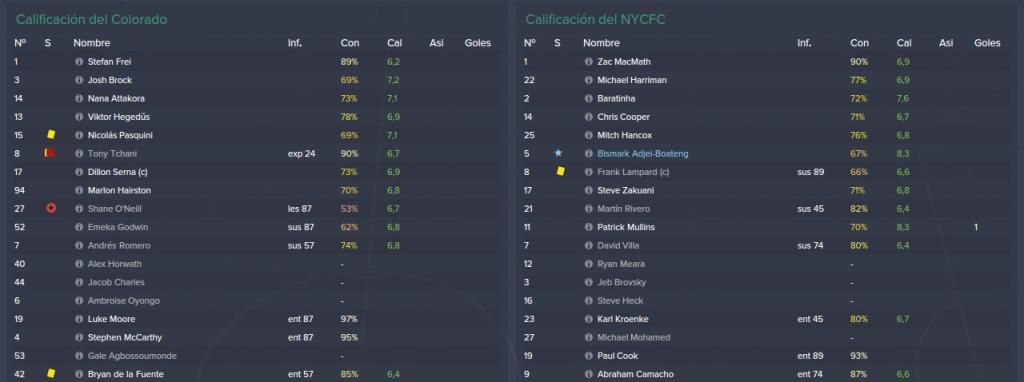
Task: Click the Calificación del Colorado heading
Action: tap(91, 20)
